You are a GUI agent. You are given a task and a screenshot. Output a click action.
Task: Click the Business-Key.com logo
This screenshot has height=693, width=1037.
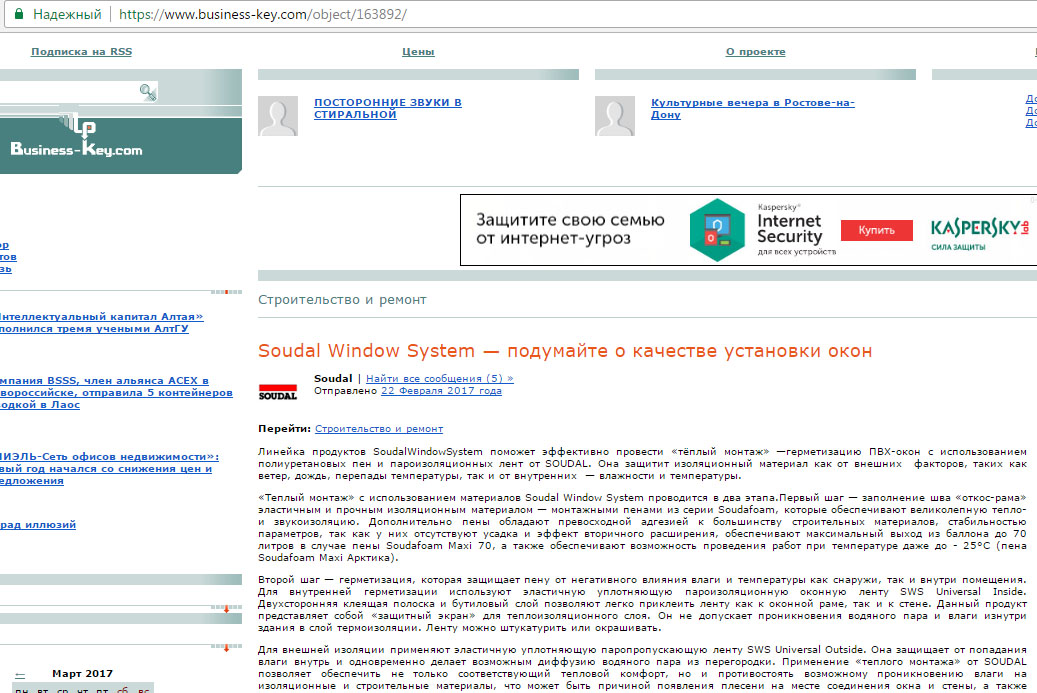pyautogui.click(x=76, y=138)
